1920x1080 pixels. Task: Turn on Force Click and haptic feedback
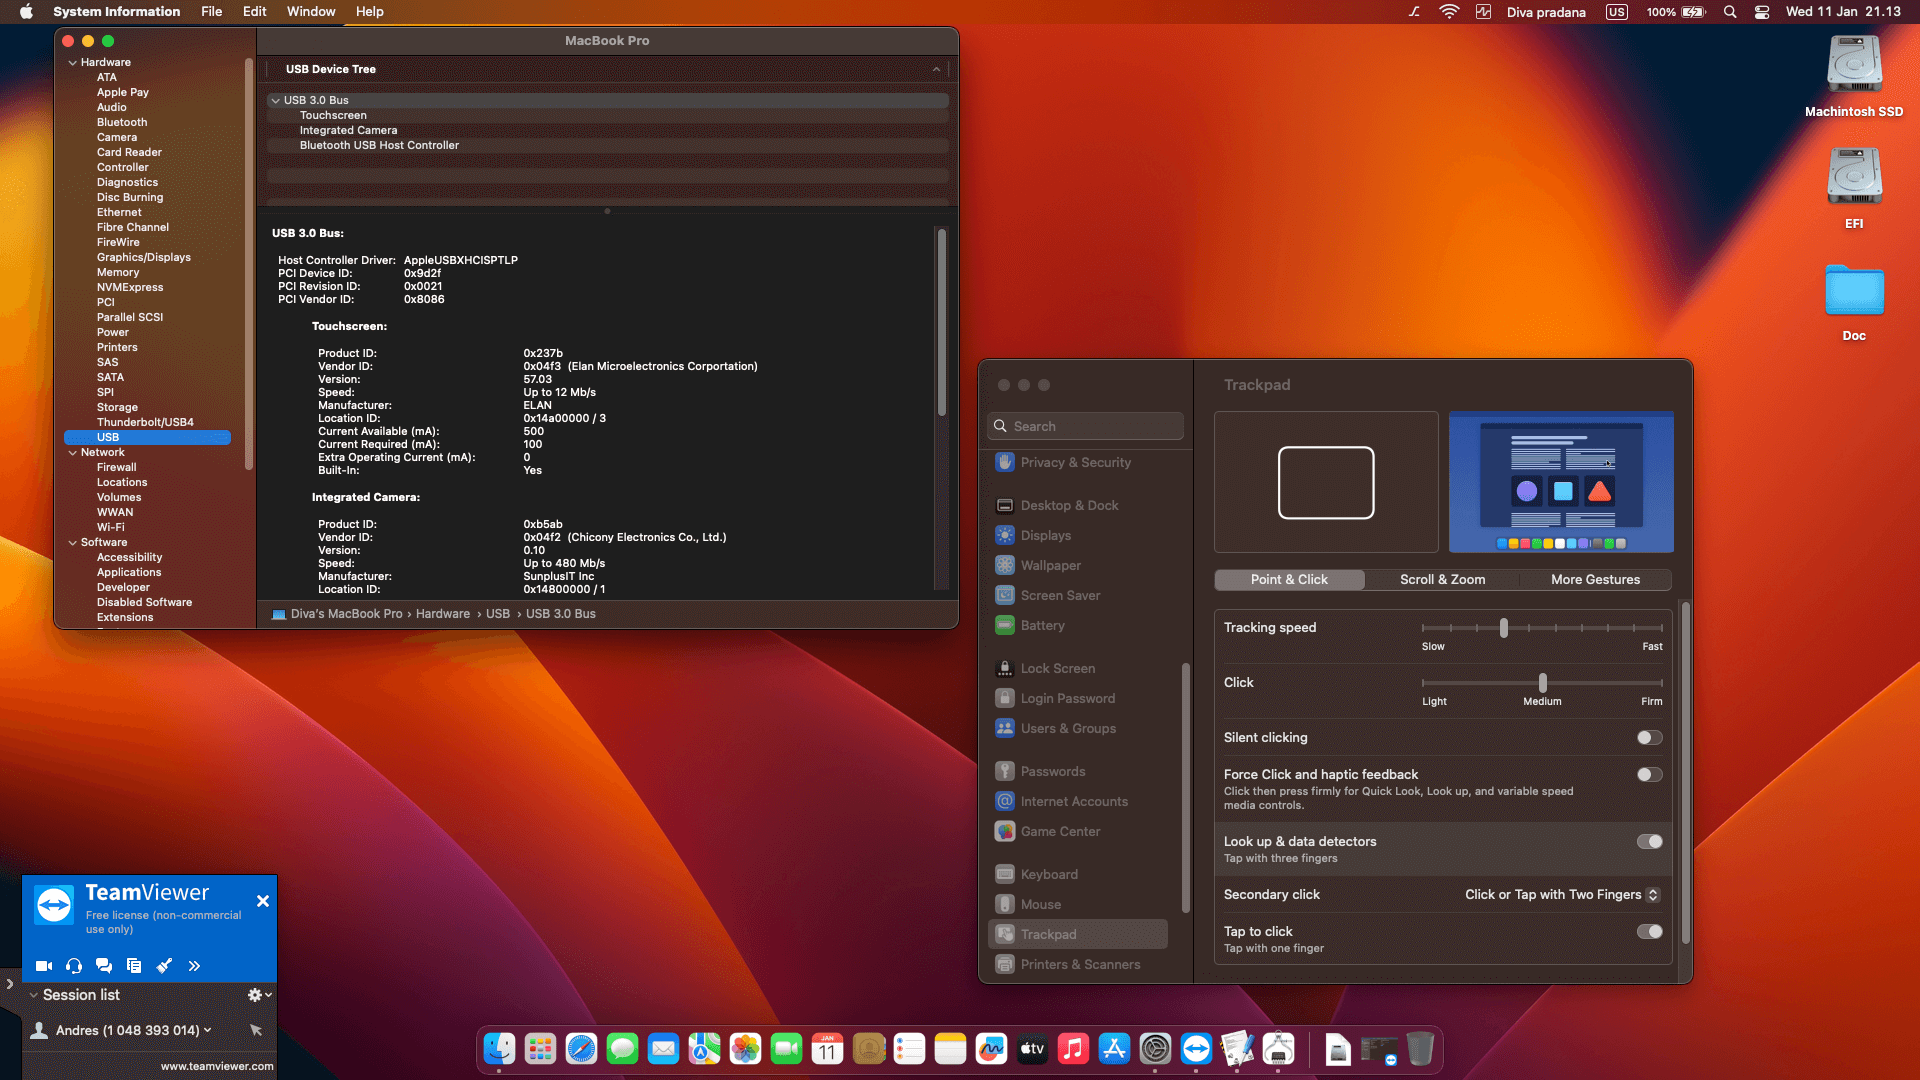pyautogui.click(x=1648, y=774)
